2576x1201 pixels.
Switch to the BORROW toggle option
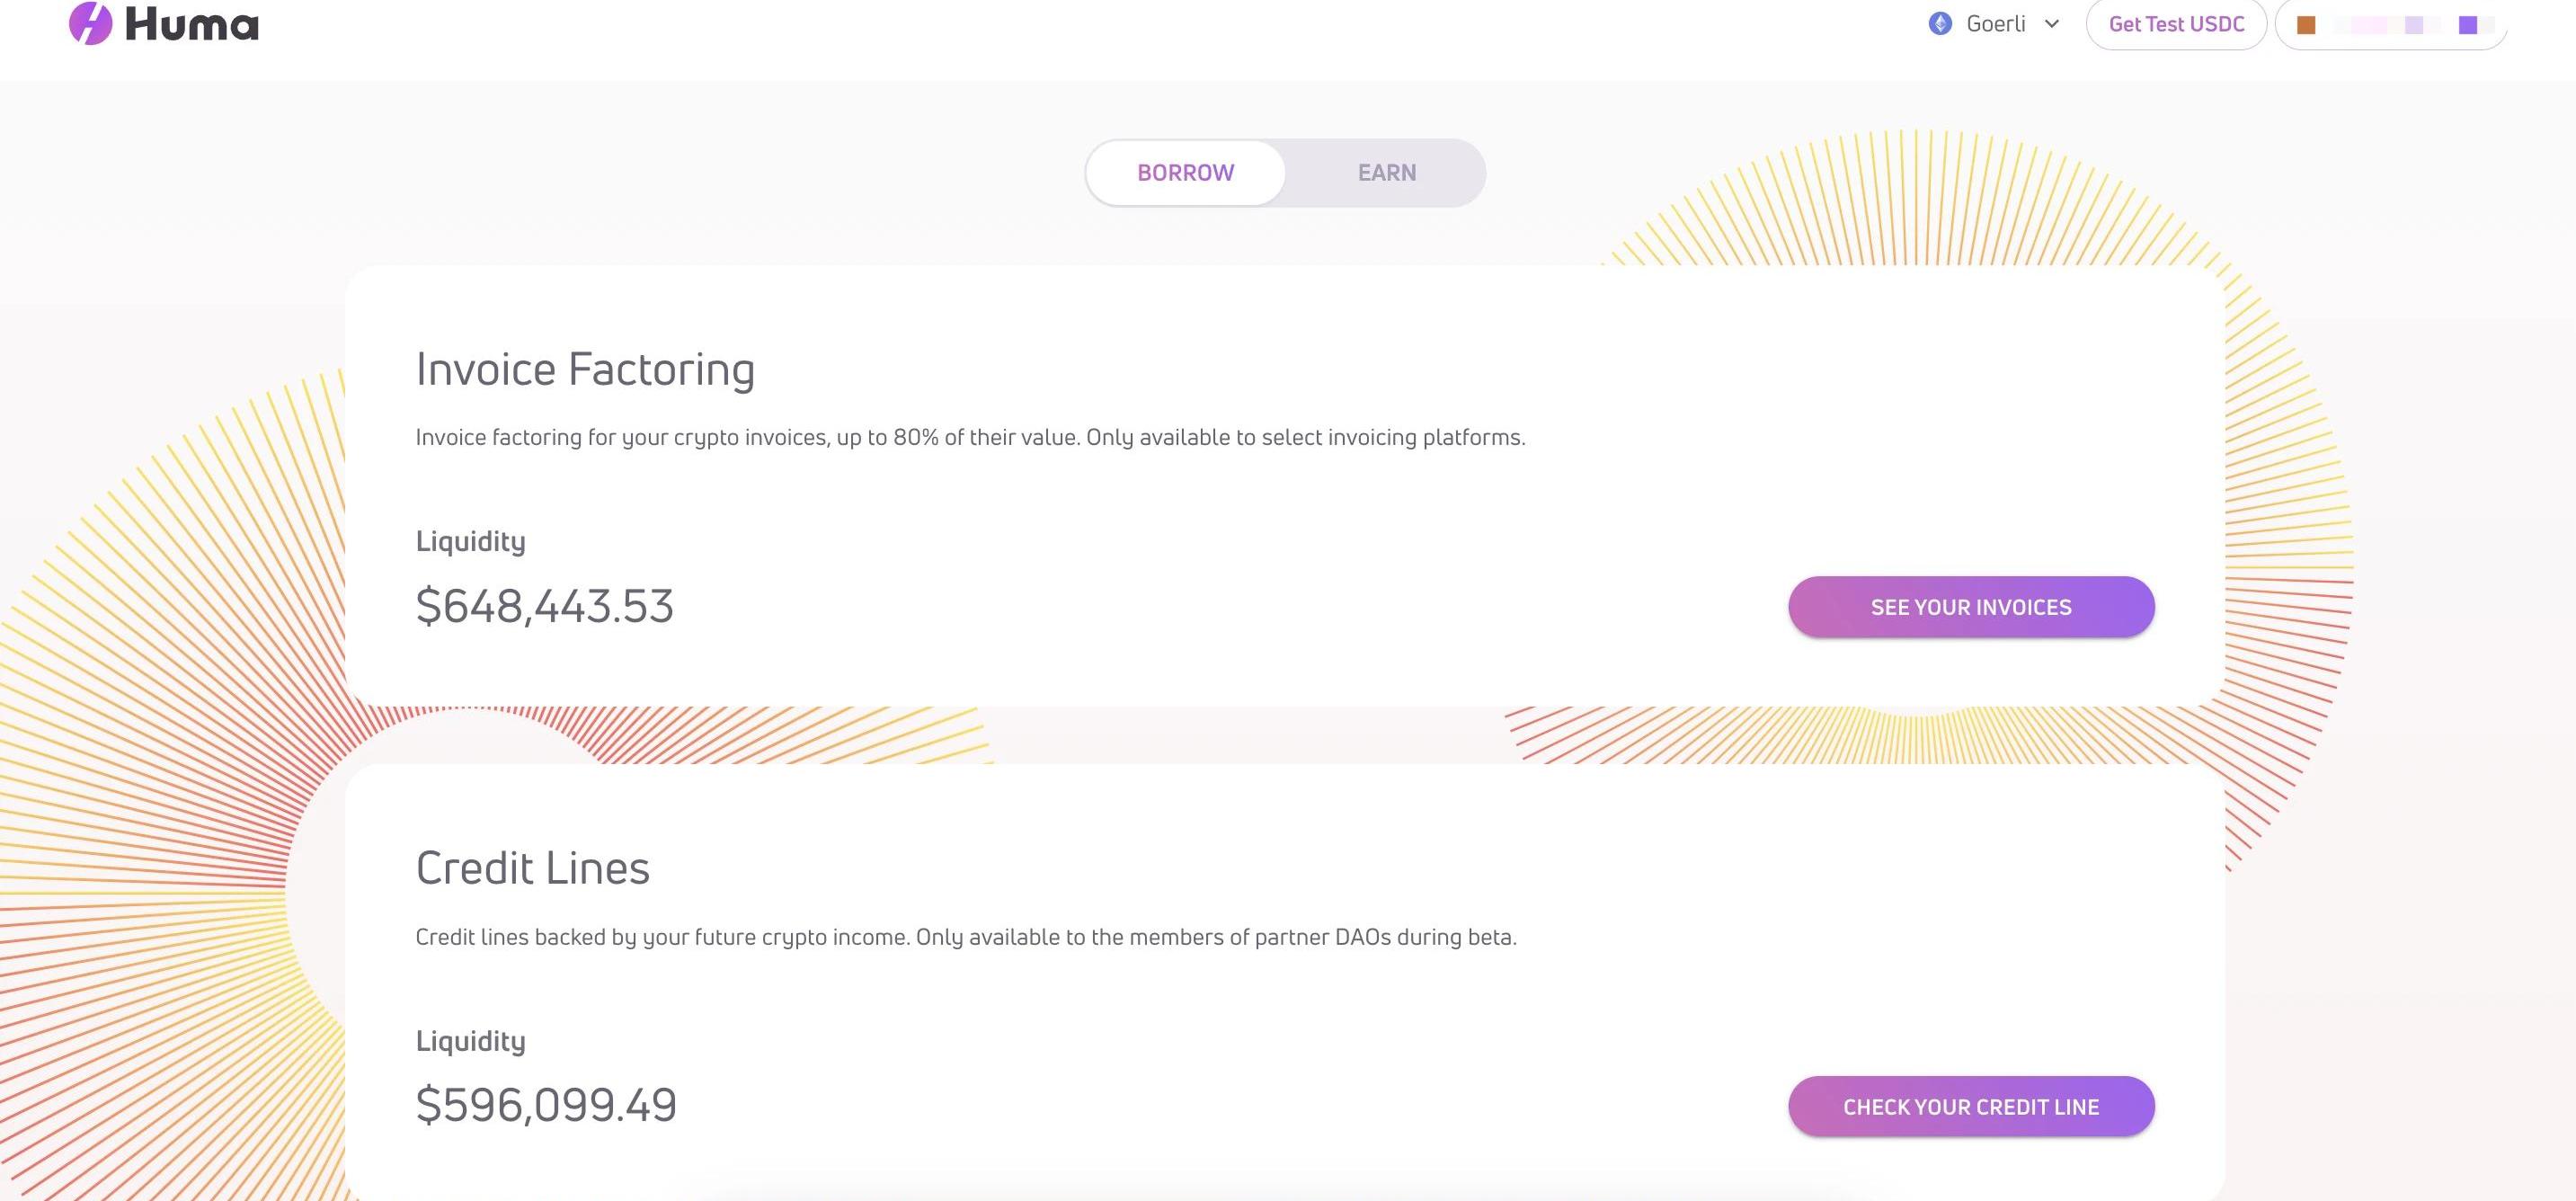point(1185,173)
